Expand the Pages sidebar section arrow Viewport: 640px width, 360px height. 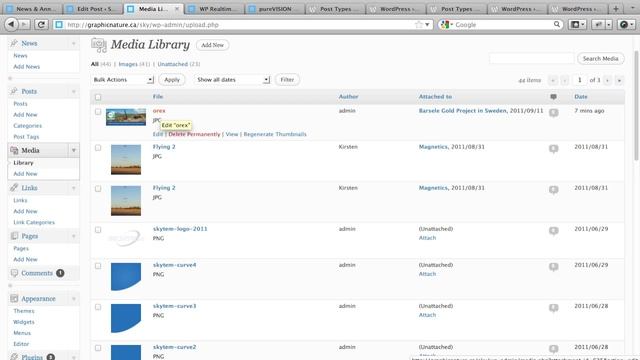(x=74, y=236)
